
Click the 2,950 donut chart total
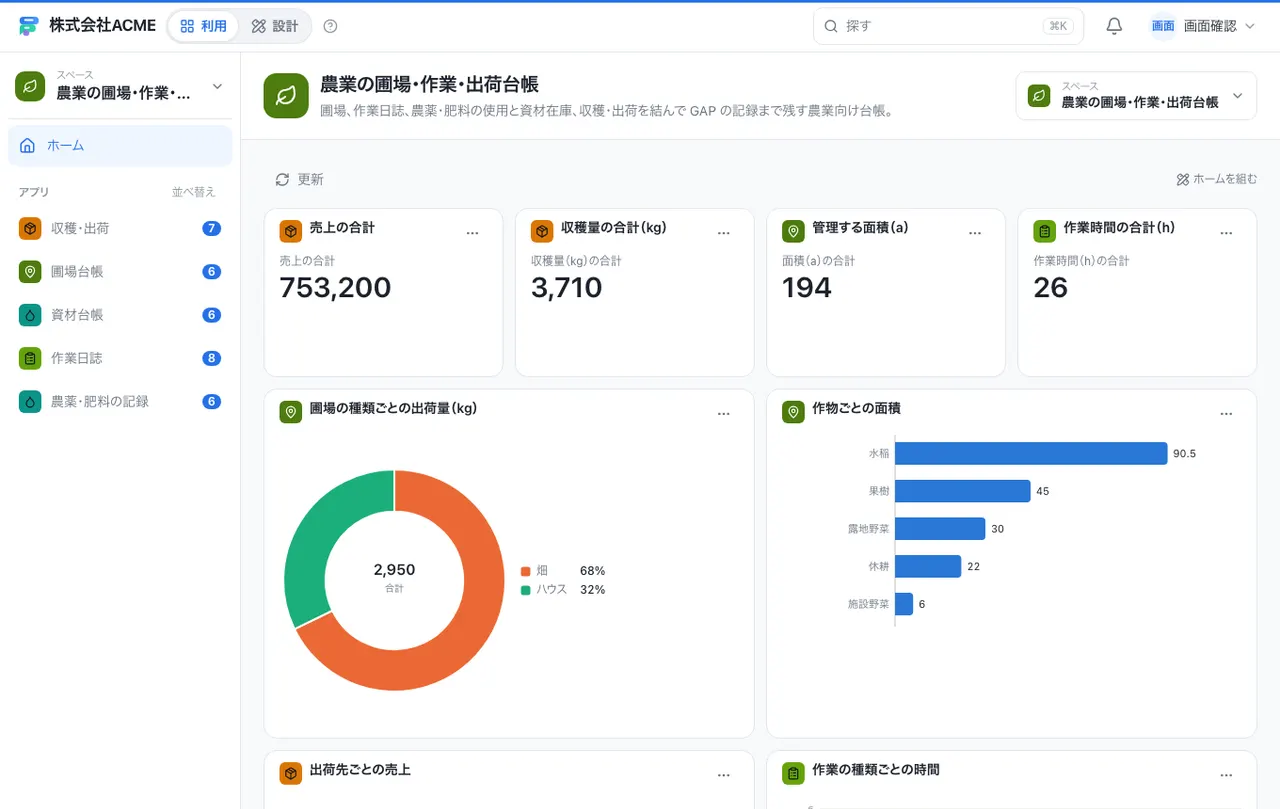(x=394, y=570)
